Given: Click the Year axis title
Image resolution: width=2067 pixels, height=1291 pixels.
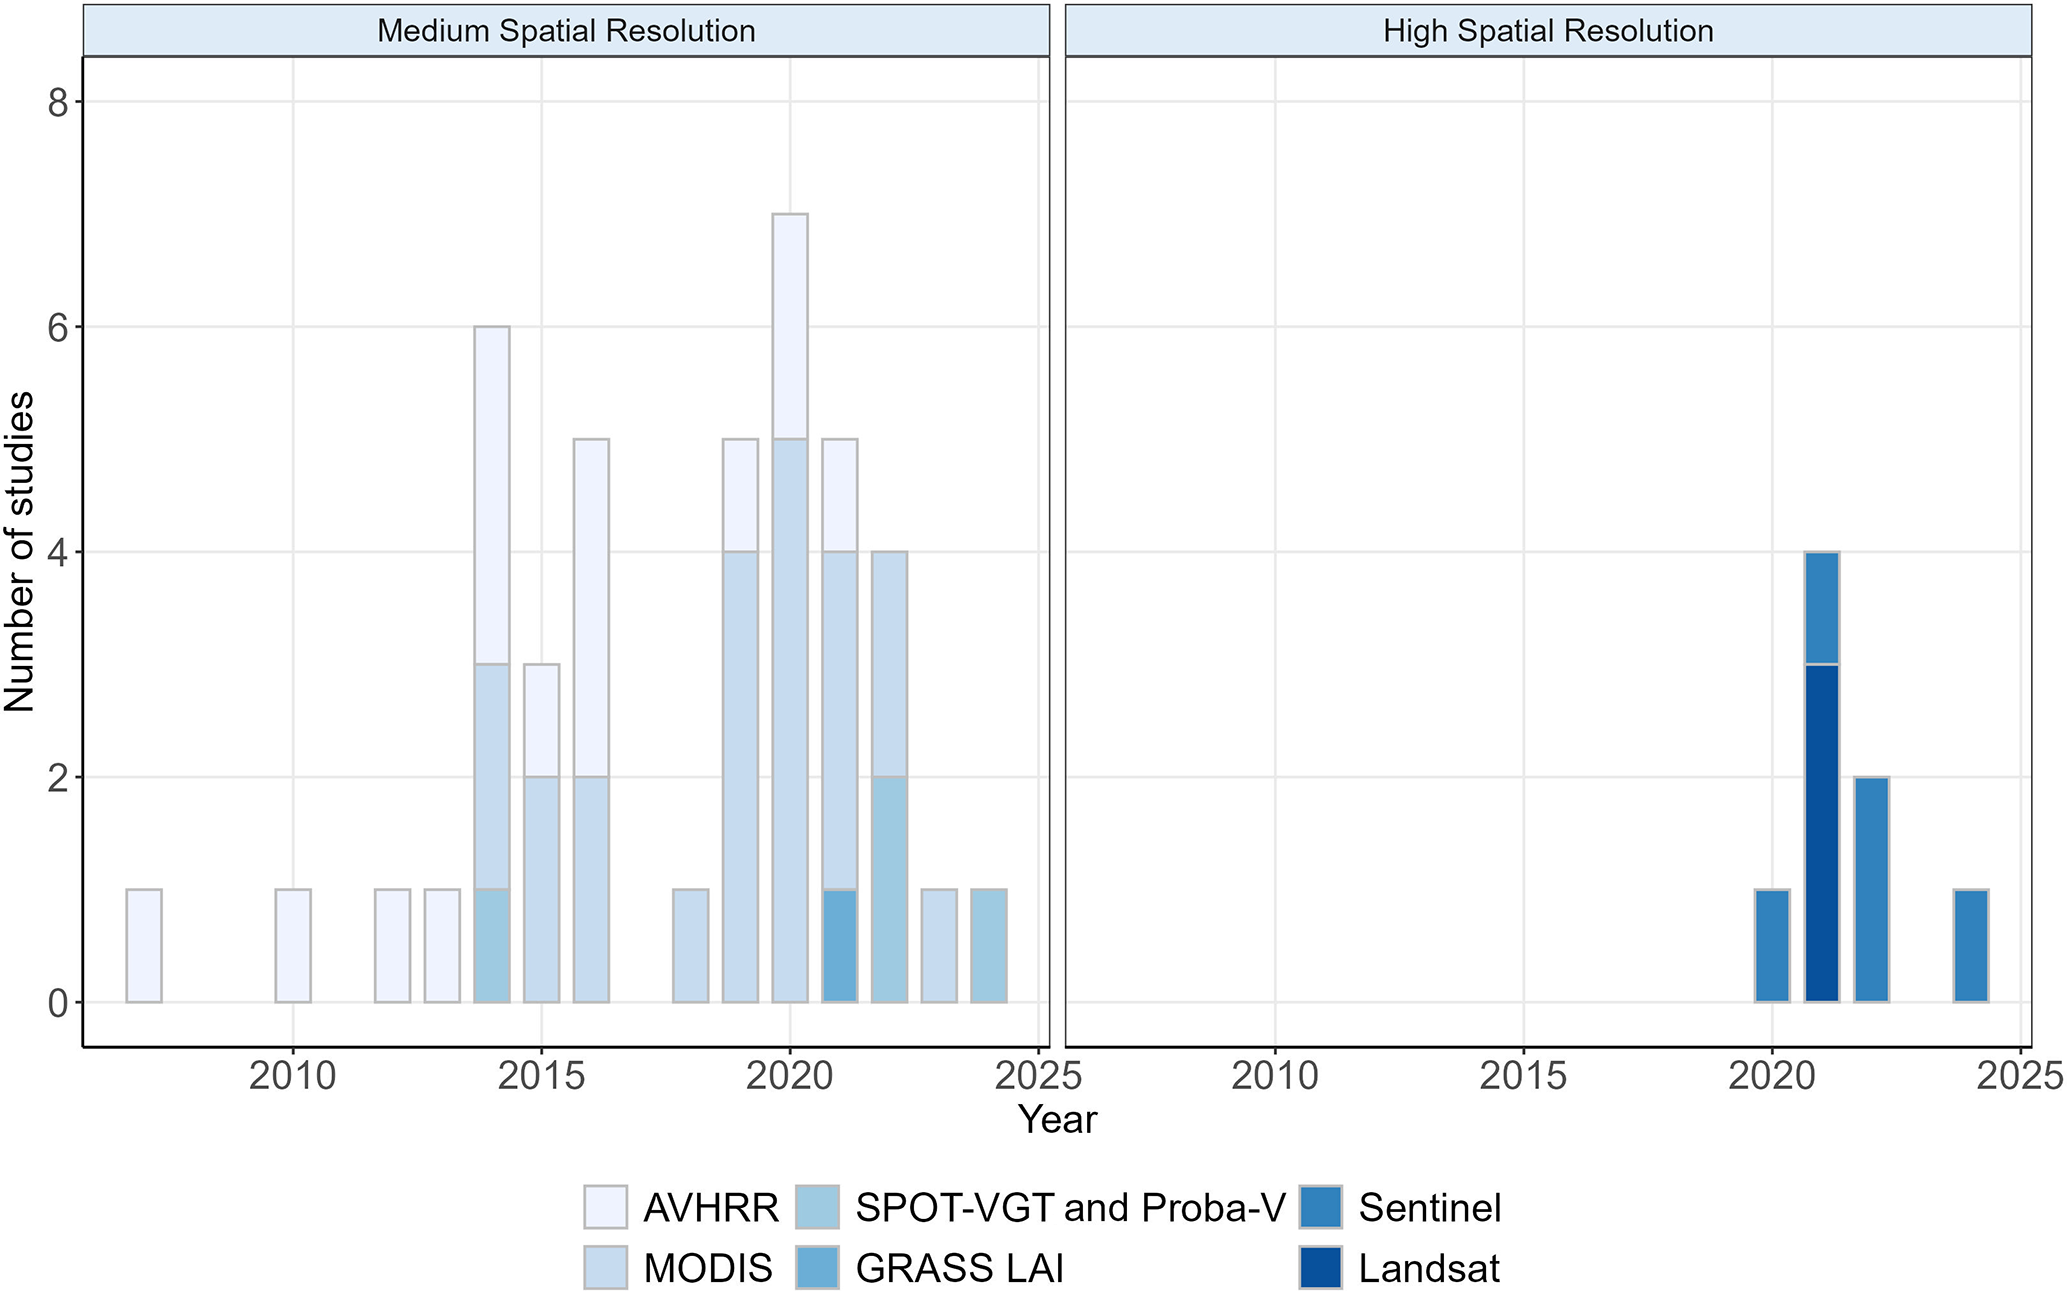Looking at the screenshot, I should pos(1057,1119).
